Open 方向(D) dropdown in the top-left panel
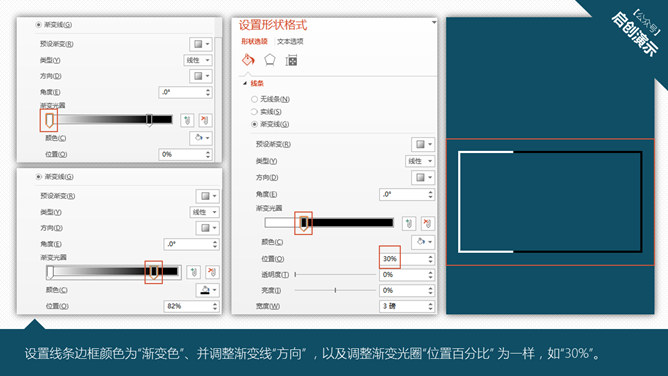This screenshot has width=668, height=376. 201,76
